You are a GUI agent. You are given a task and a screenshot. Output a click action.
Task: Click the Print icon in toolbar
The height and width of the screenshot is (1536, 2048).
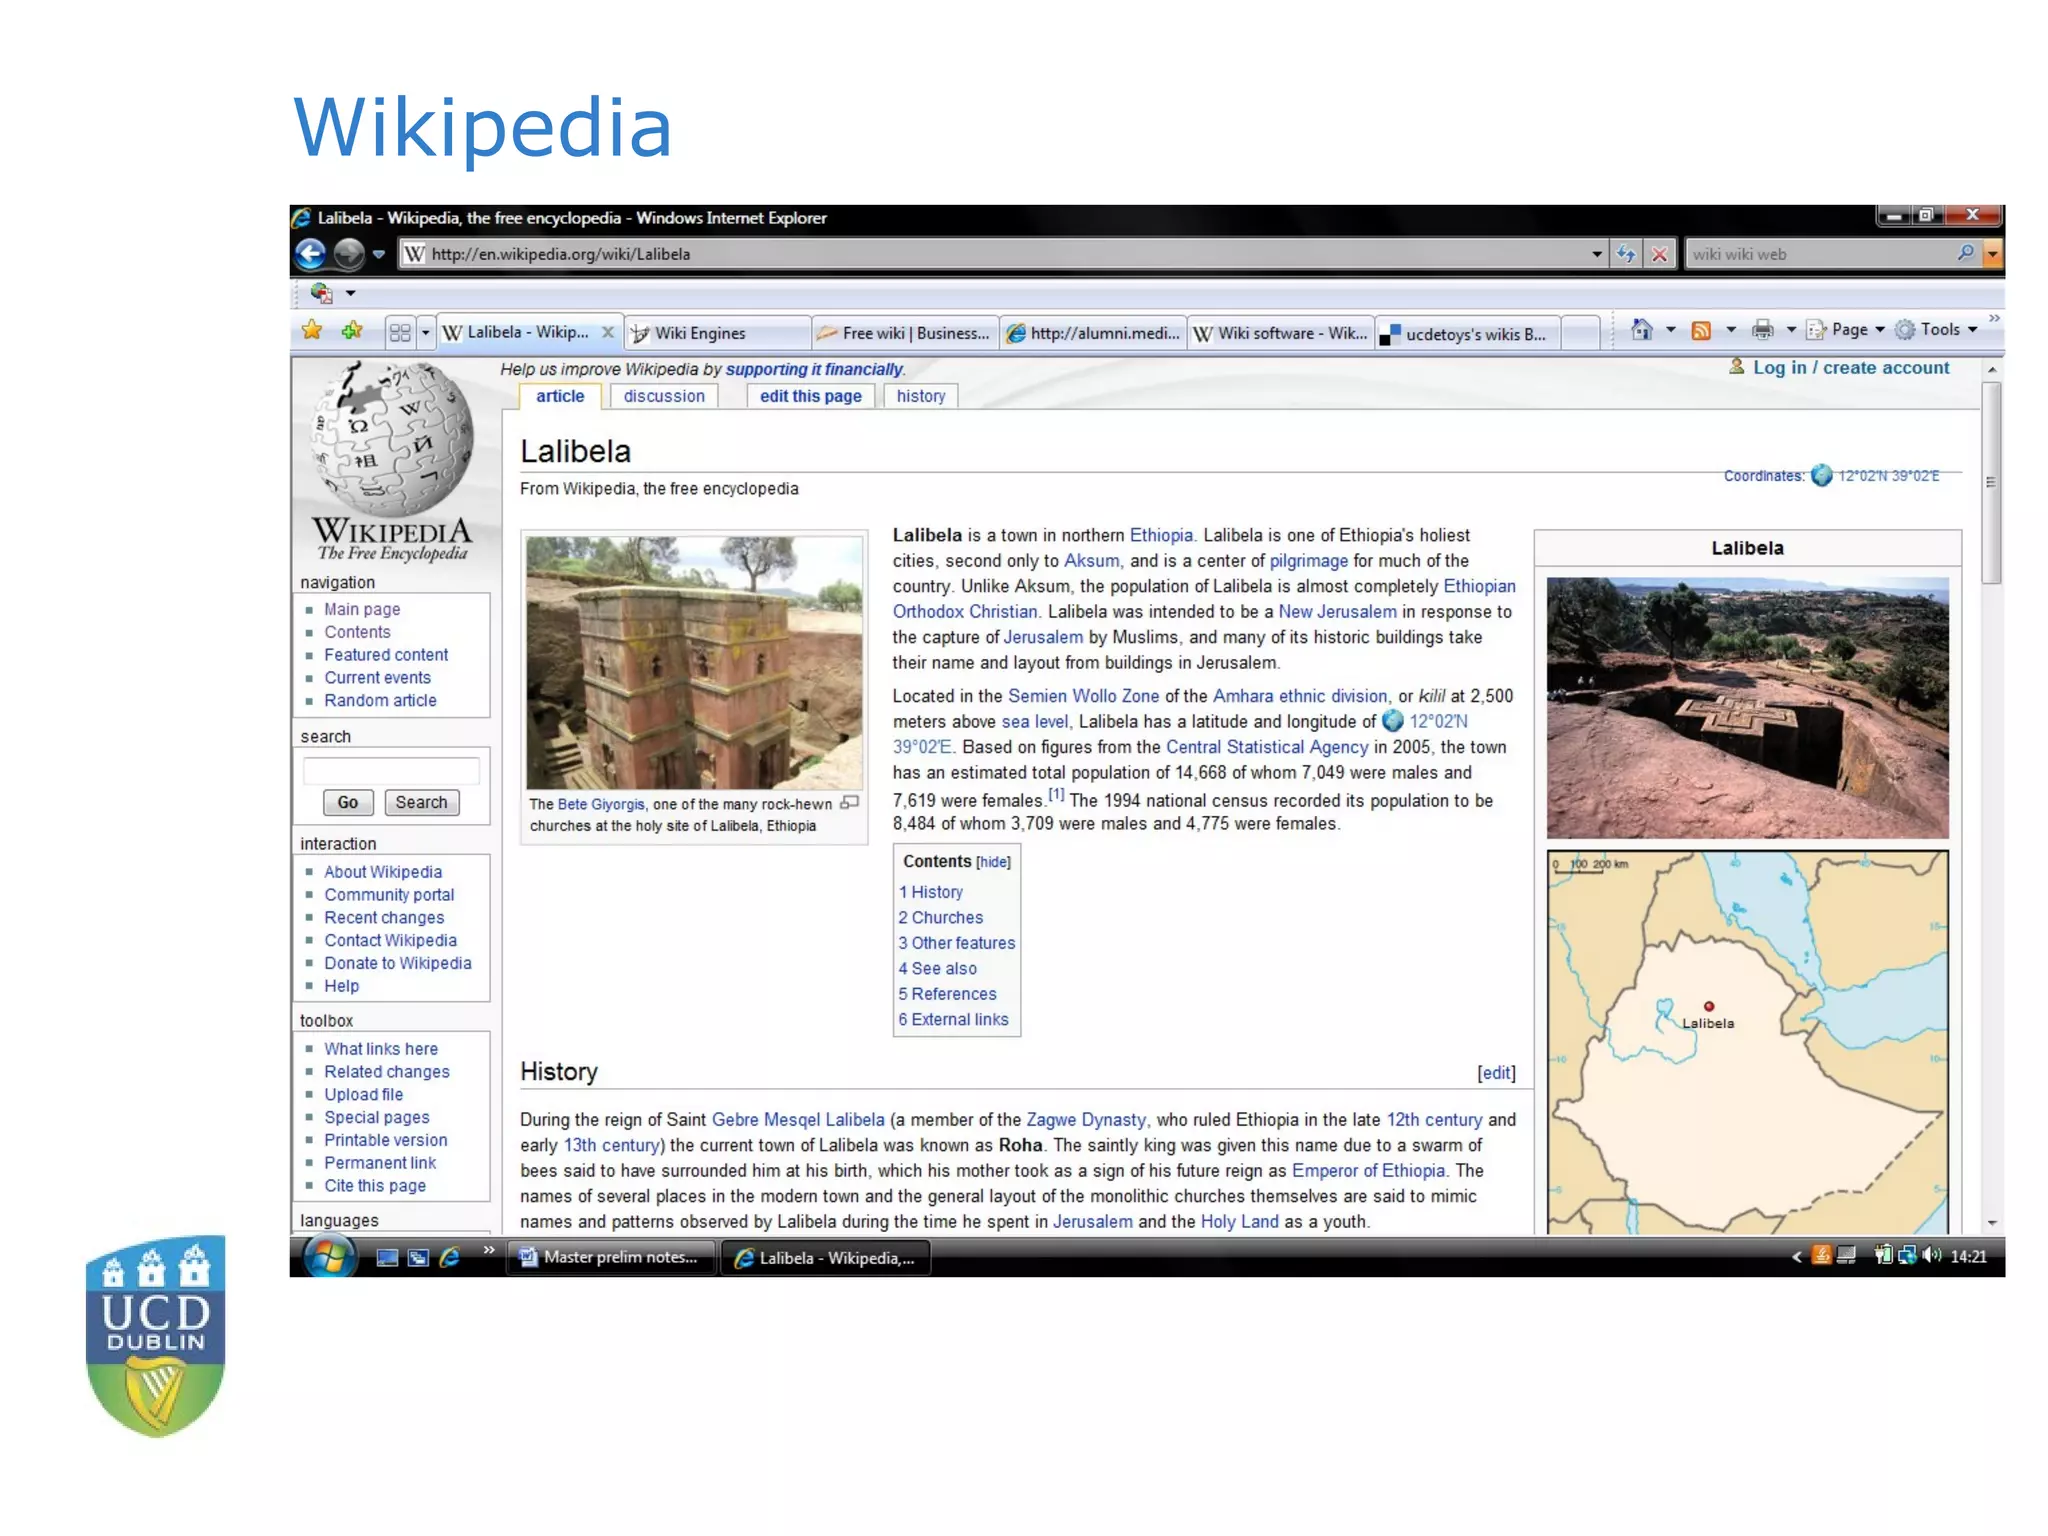coord(1763,329)
